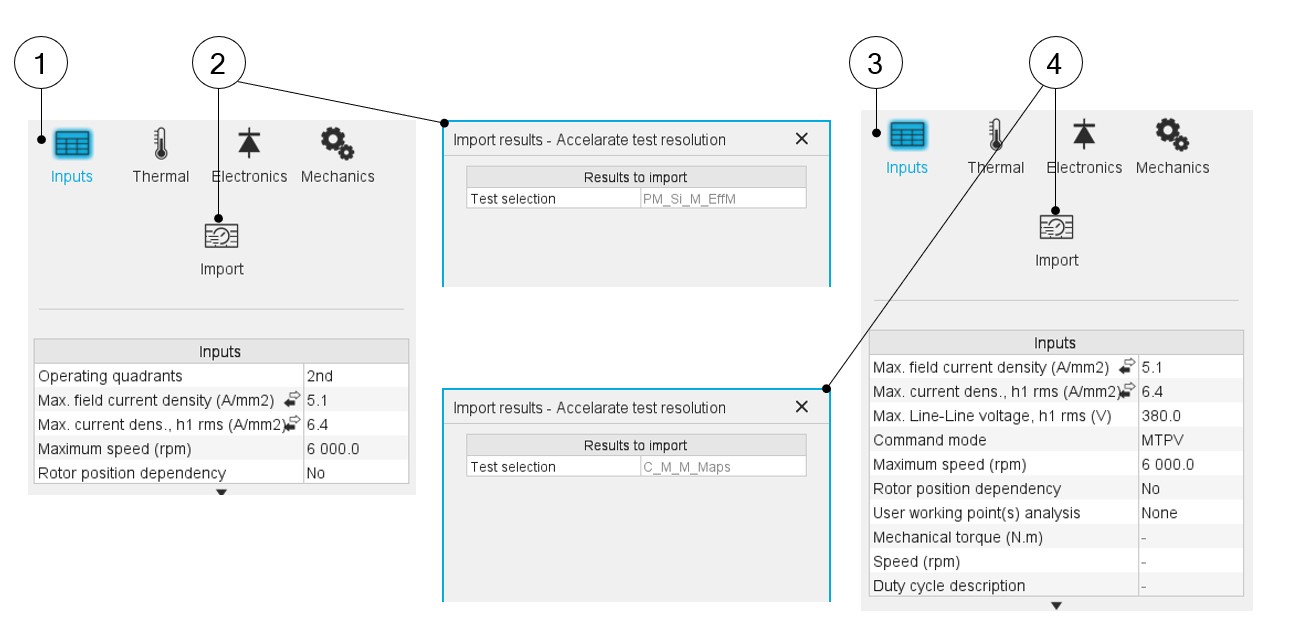This screenshot has height=633, width=1290.
Task: Click the Max. Line-Line voltage value 380.0
Action: 1190,416
